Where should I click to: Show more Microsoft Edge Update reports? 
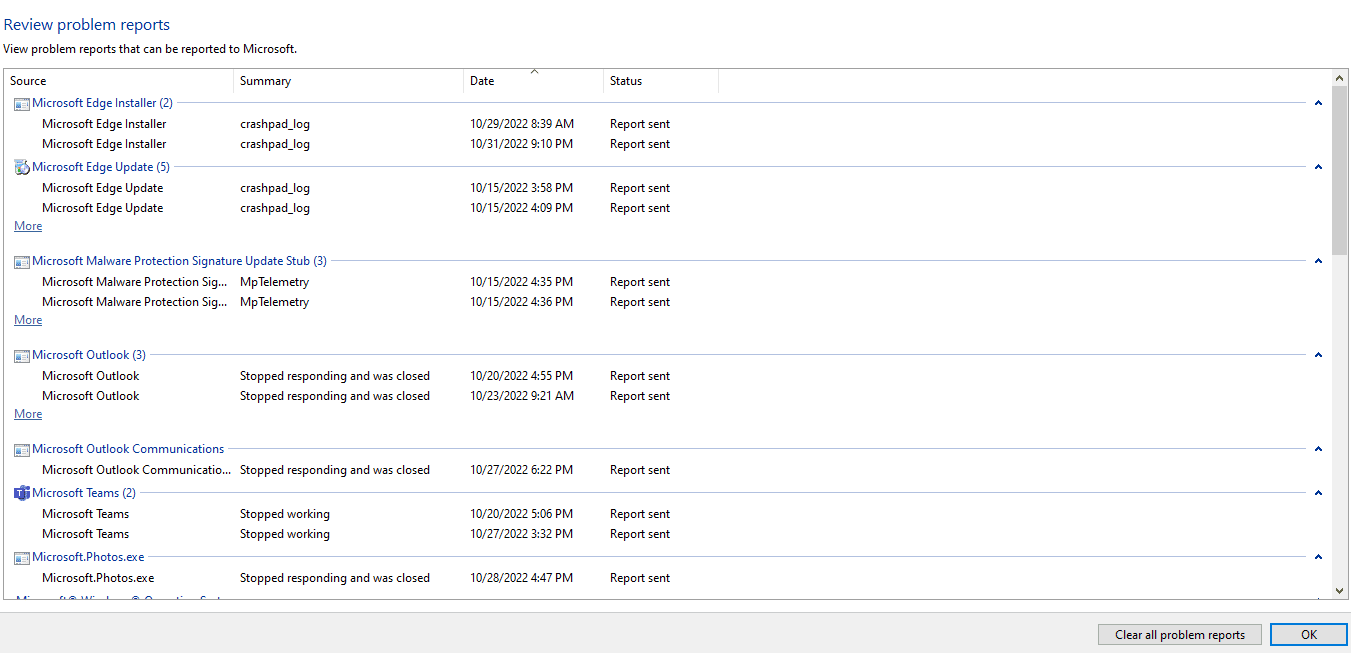click(x=28, y=226)
